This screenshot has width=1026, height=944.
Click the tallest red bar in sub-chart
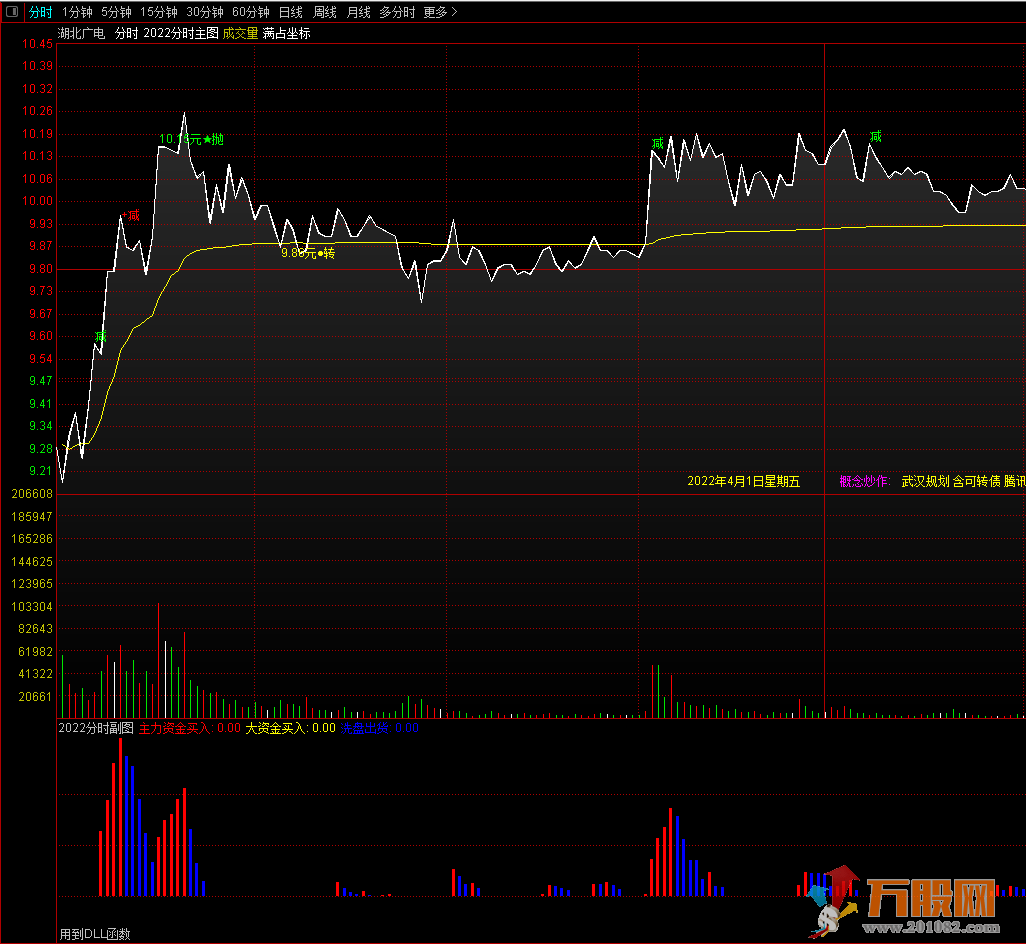(120, 817)
